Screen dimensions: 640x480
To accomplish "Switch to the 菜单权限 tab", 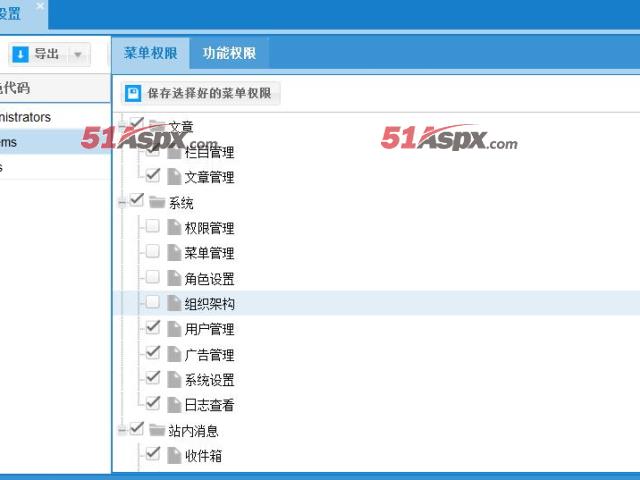I will 150,53.
